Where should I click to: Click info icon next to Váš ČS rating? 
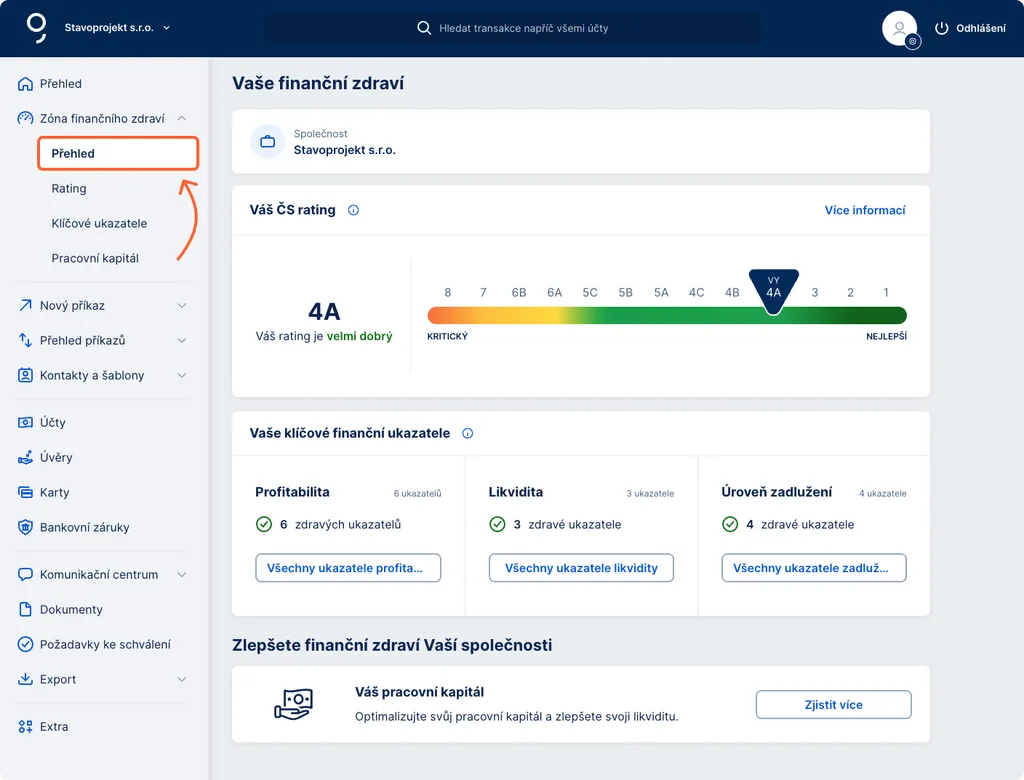353,210
